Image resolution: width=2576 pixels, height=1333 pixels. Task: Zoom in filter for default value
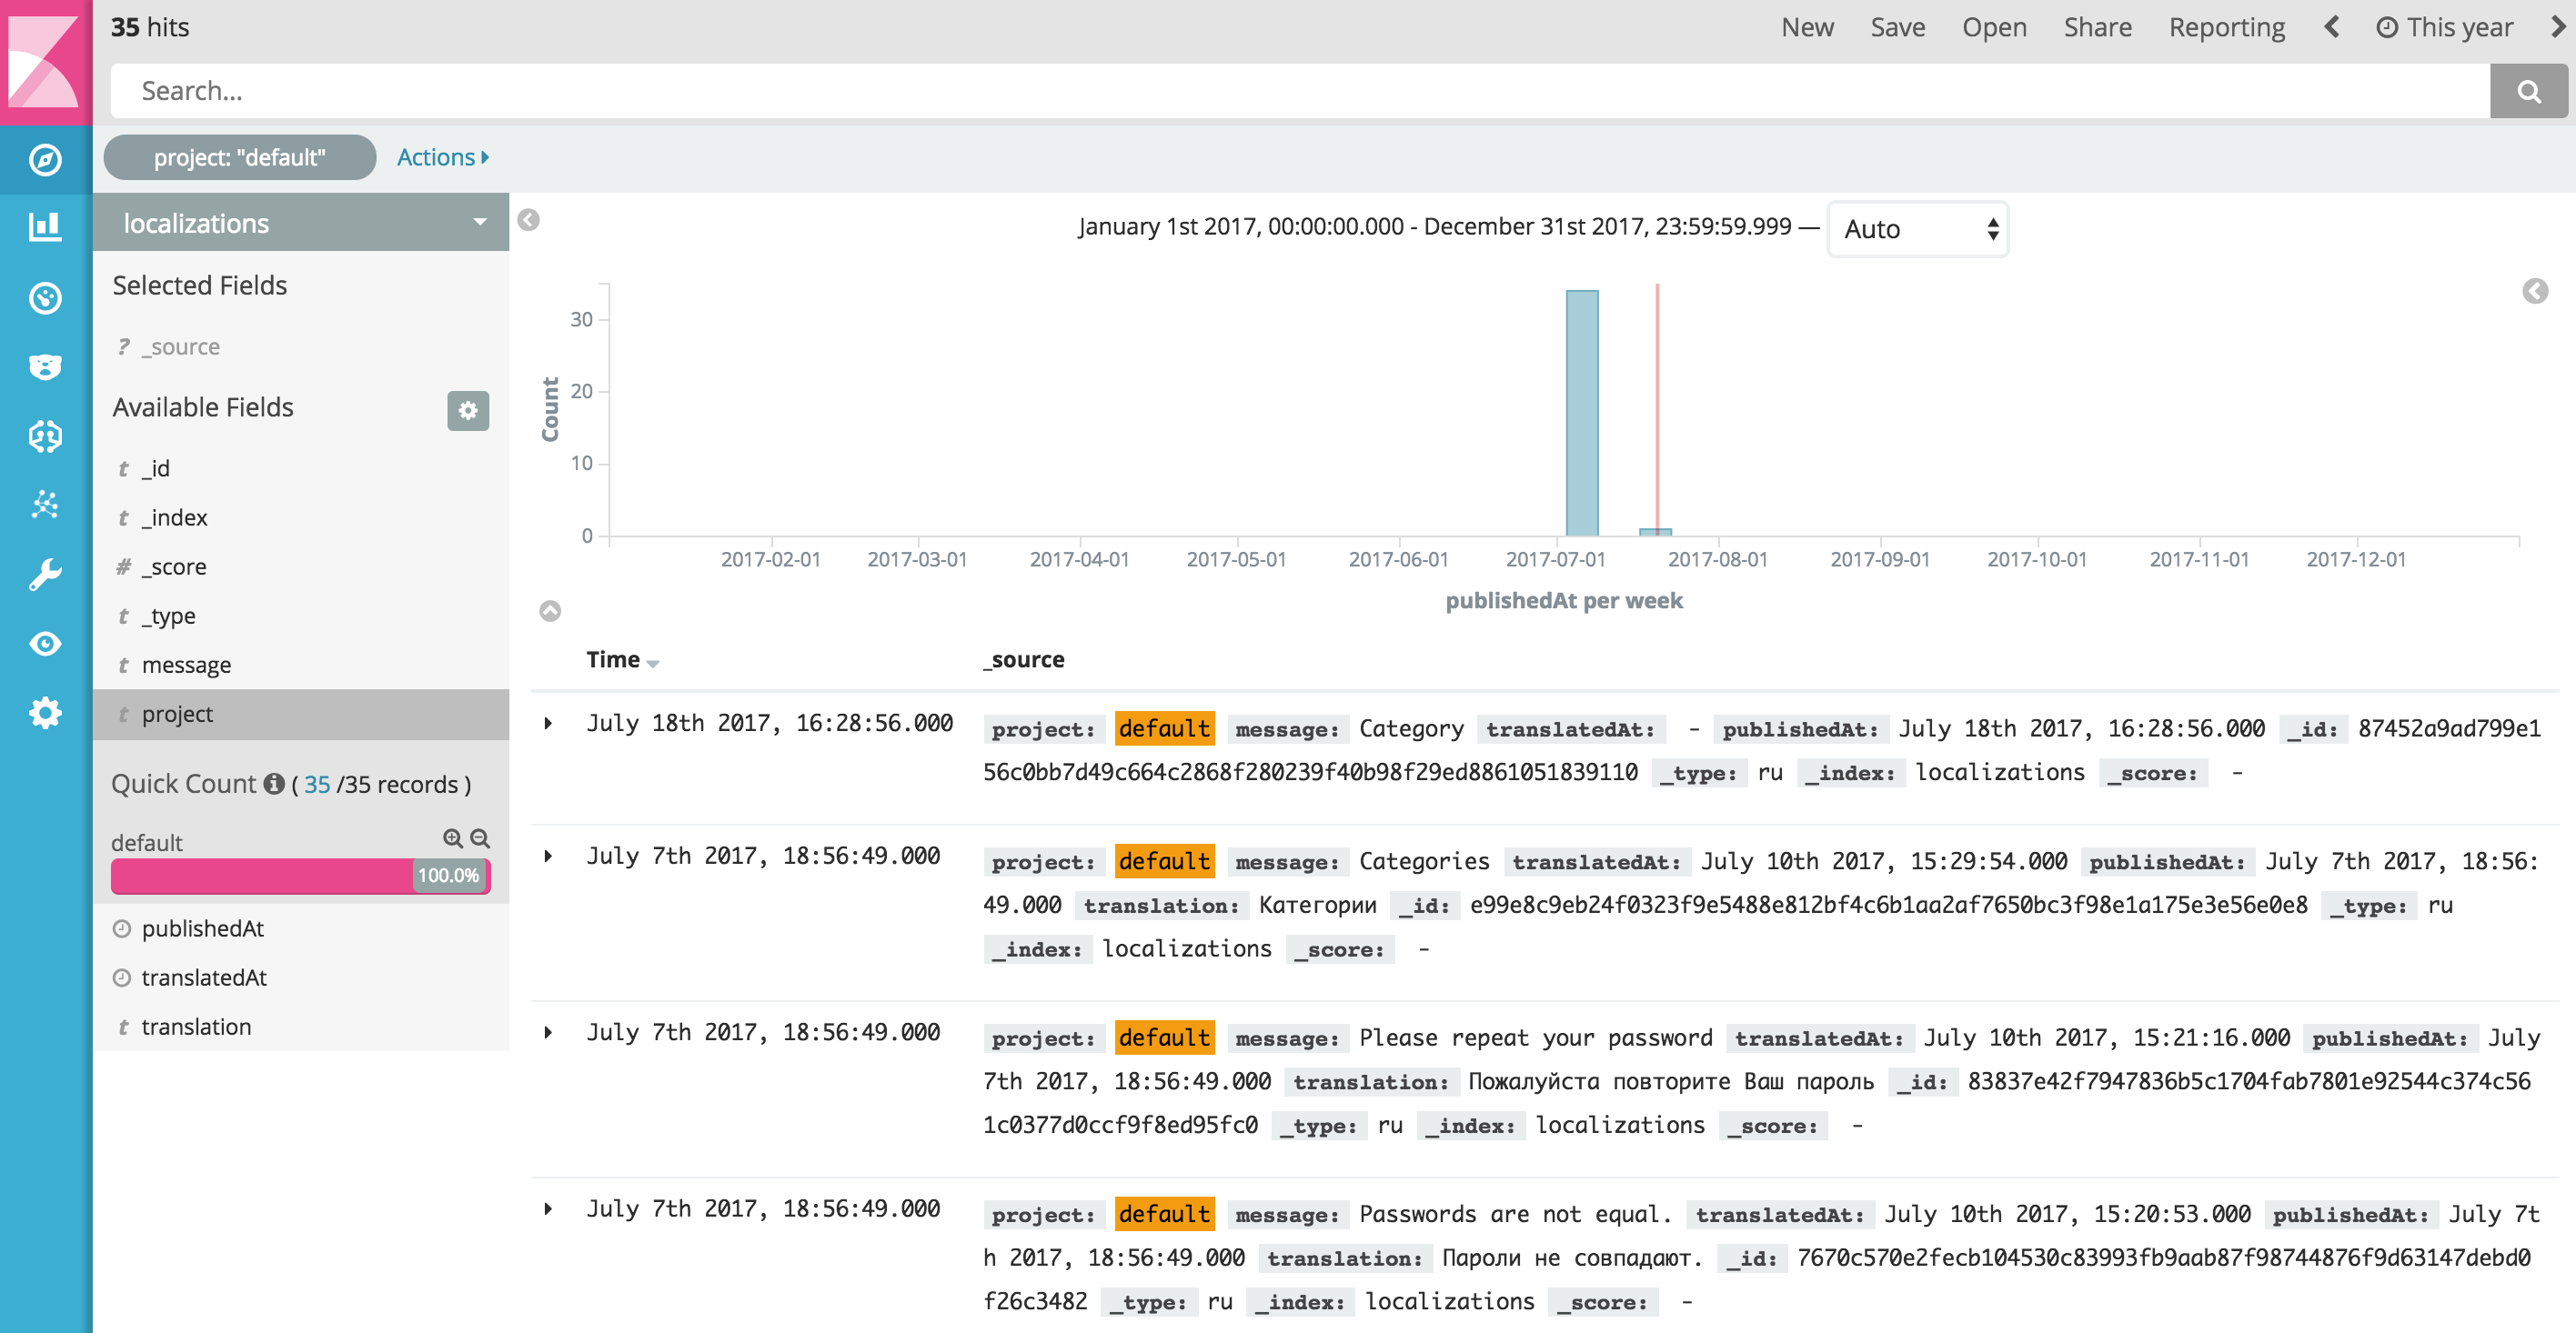(452, 838)
